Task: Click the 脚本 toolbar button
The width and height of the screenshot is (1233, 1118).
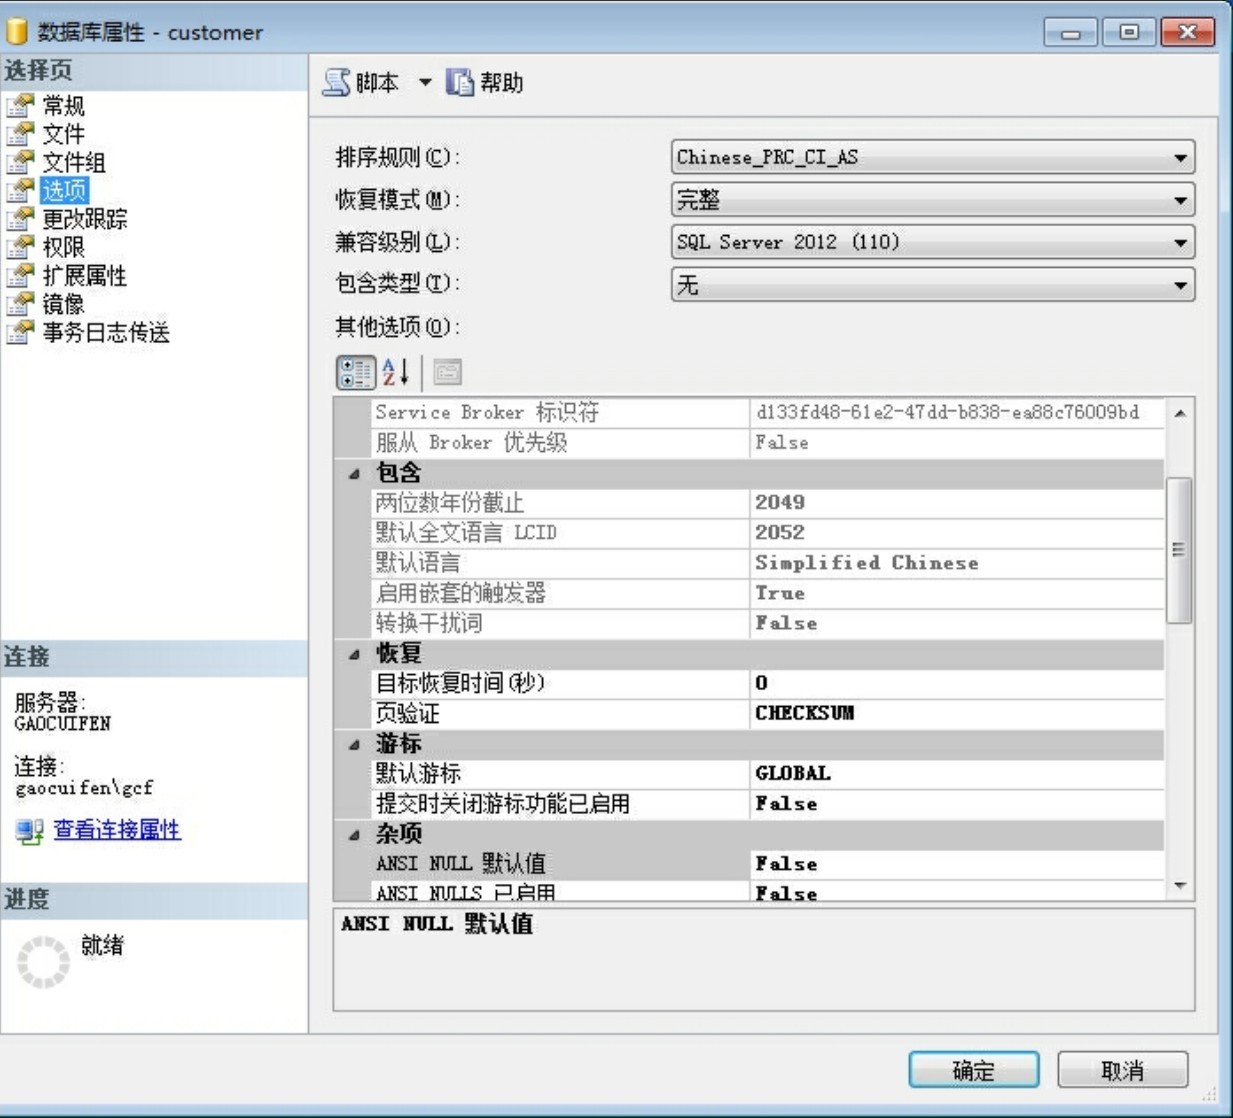Action: click(362, 82)
